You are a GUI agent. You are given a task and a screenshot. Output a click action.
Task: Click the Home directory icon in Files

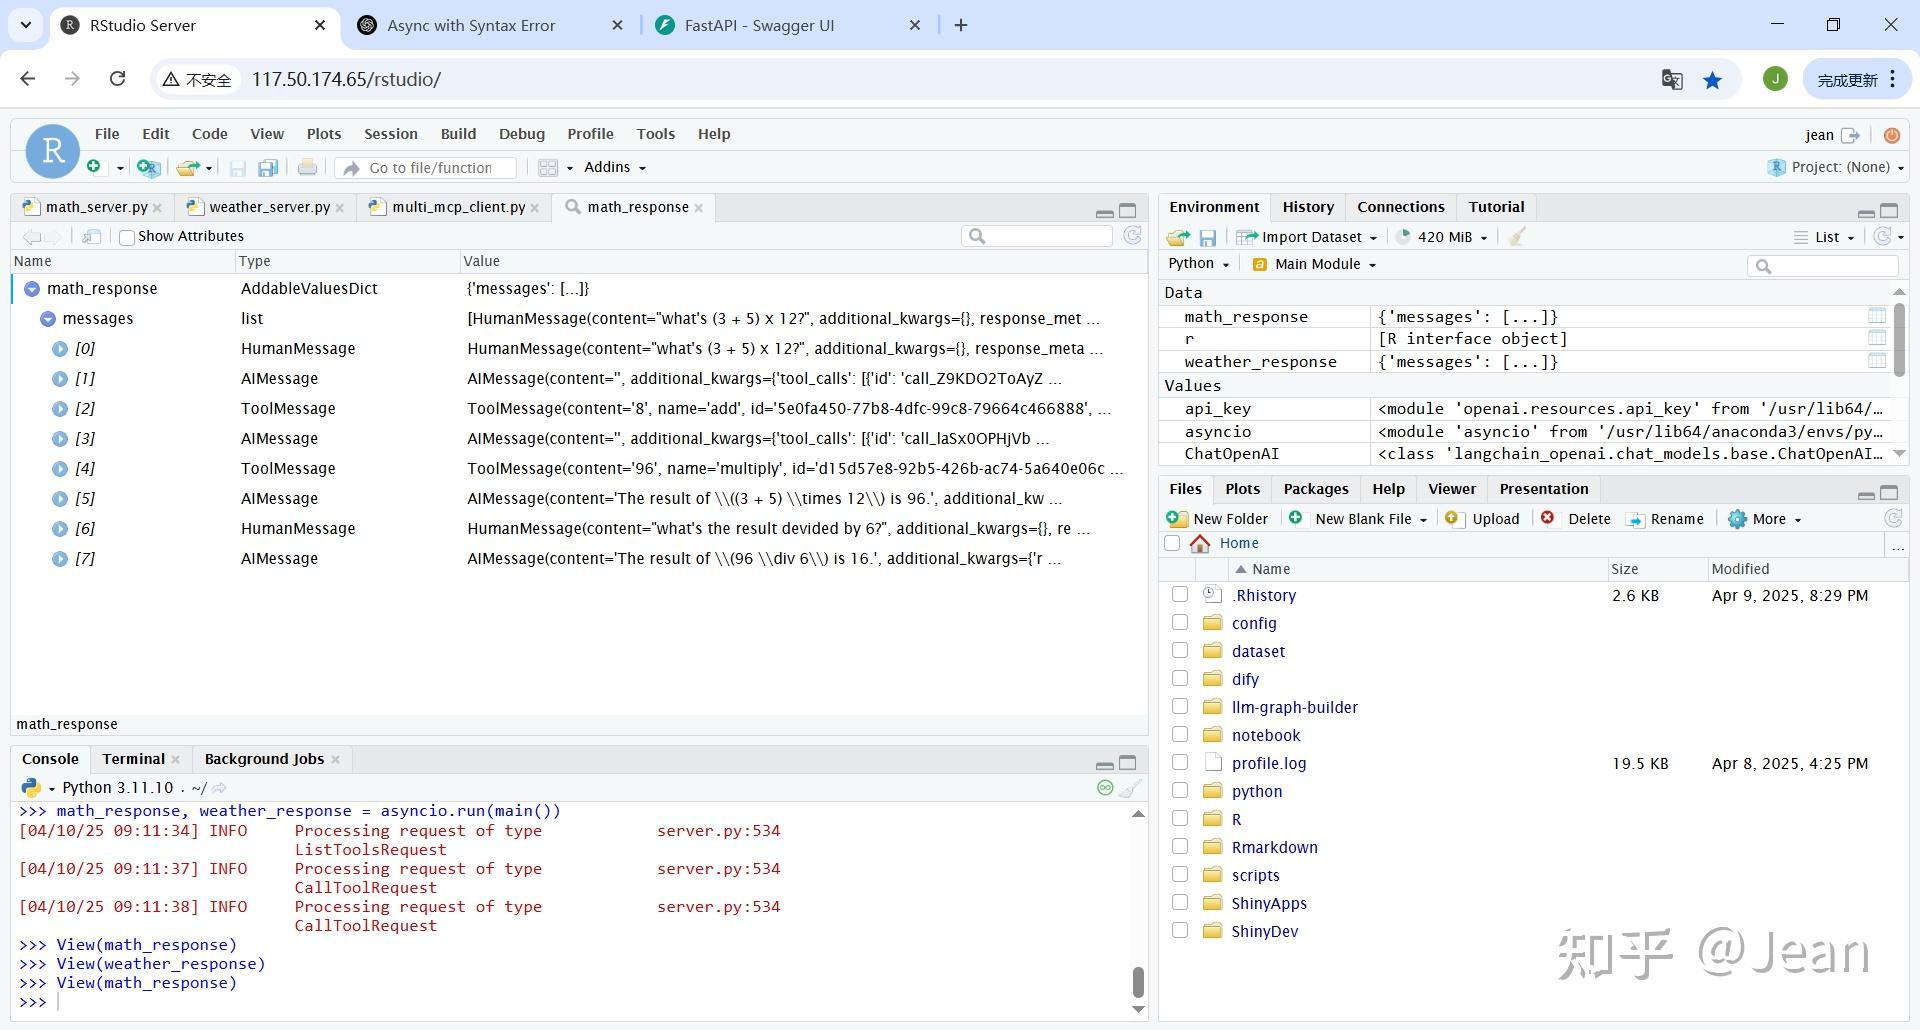pos(1200,543)
